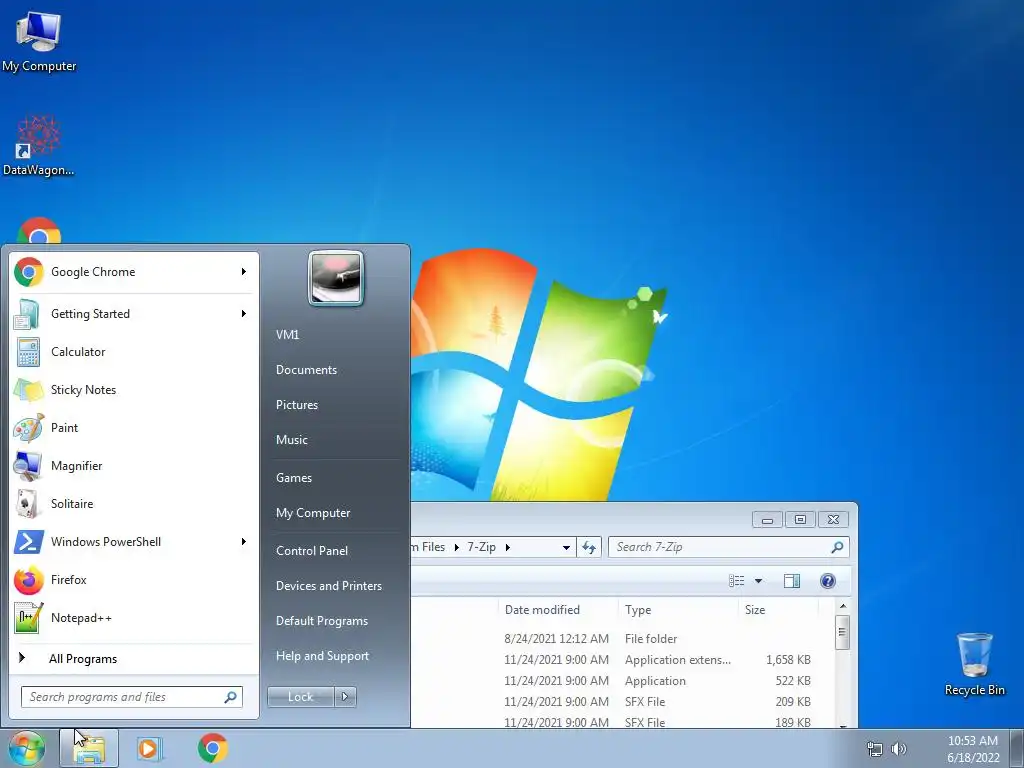1024x768 pixels.
Task: Click magnifier in Start menu search box
Action: point(230,697)
